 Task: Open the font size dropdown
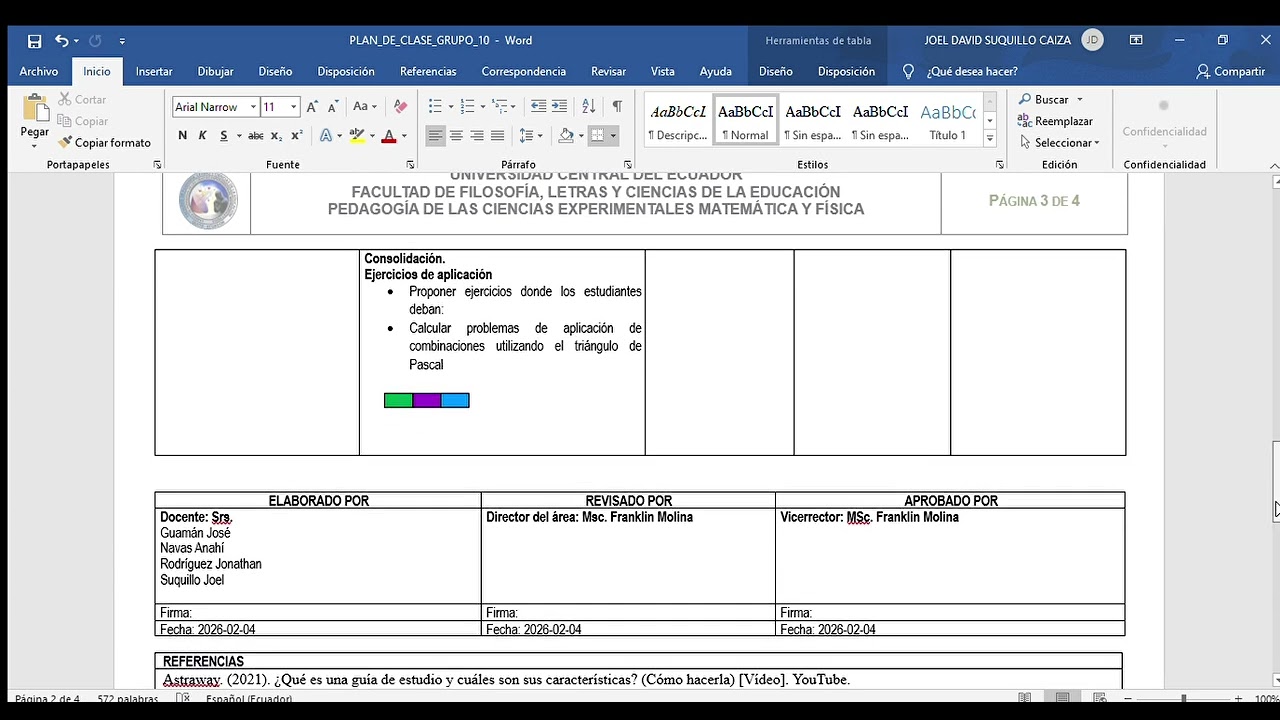(x=293, y=107)
